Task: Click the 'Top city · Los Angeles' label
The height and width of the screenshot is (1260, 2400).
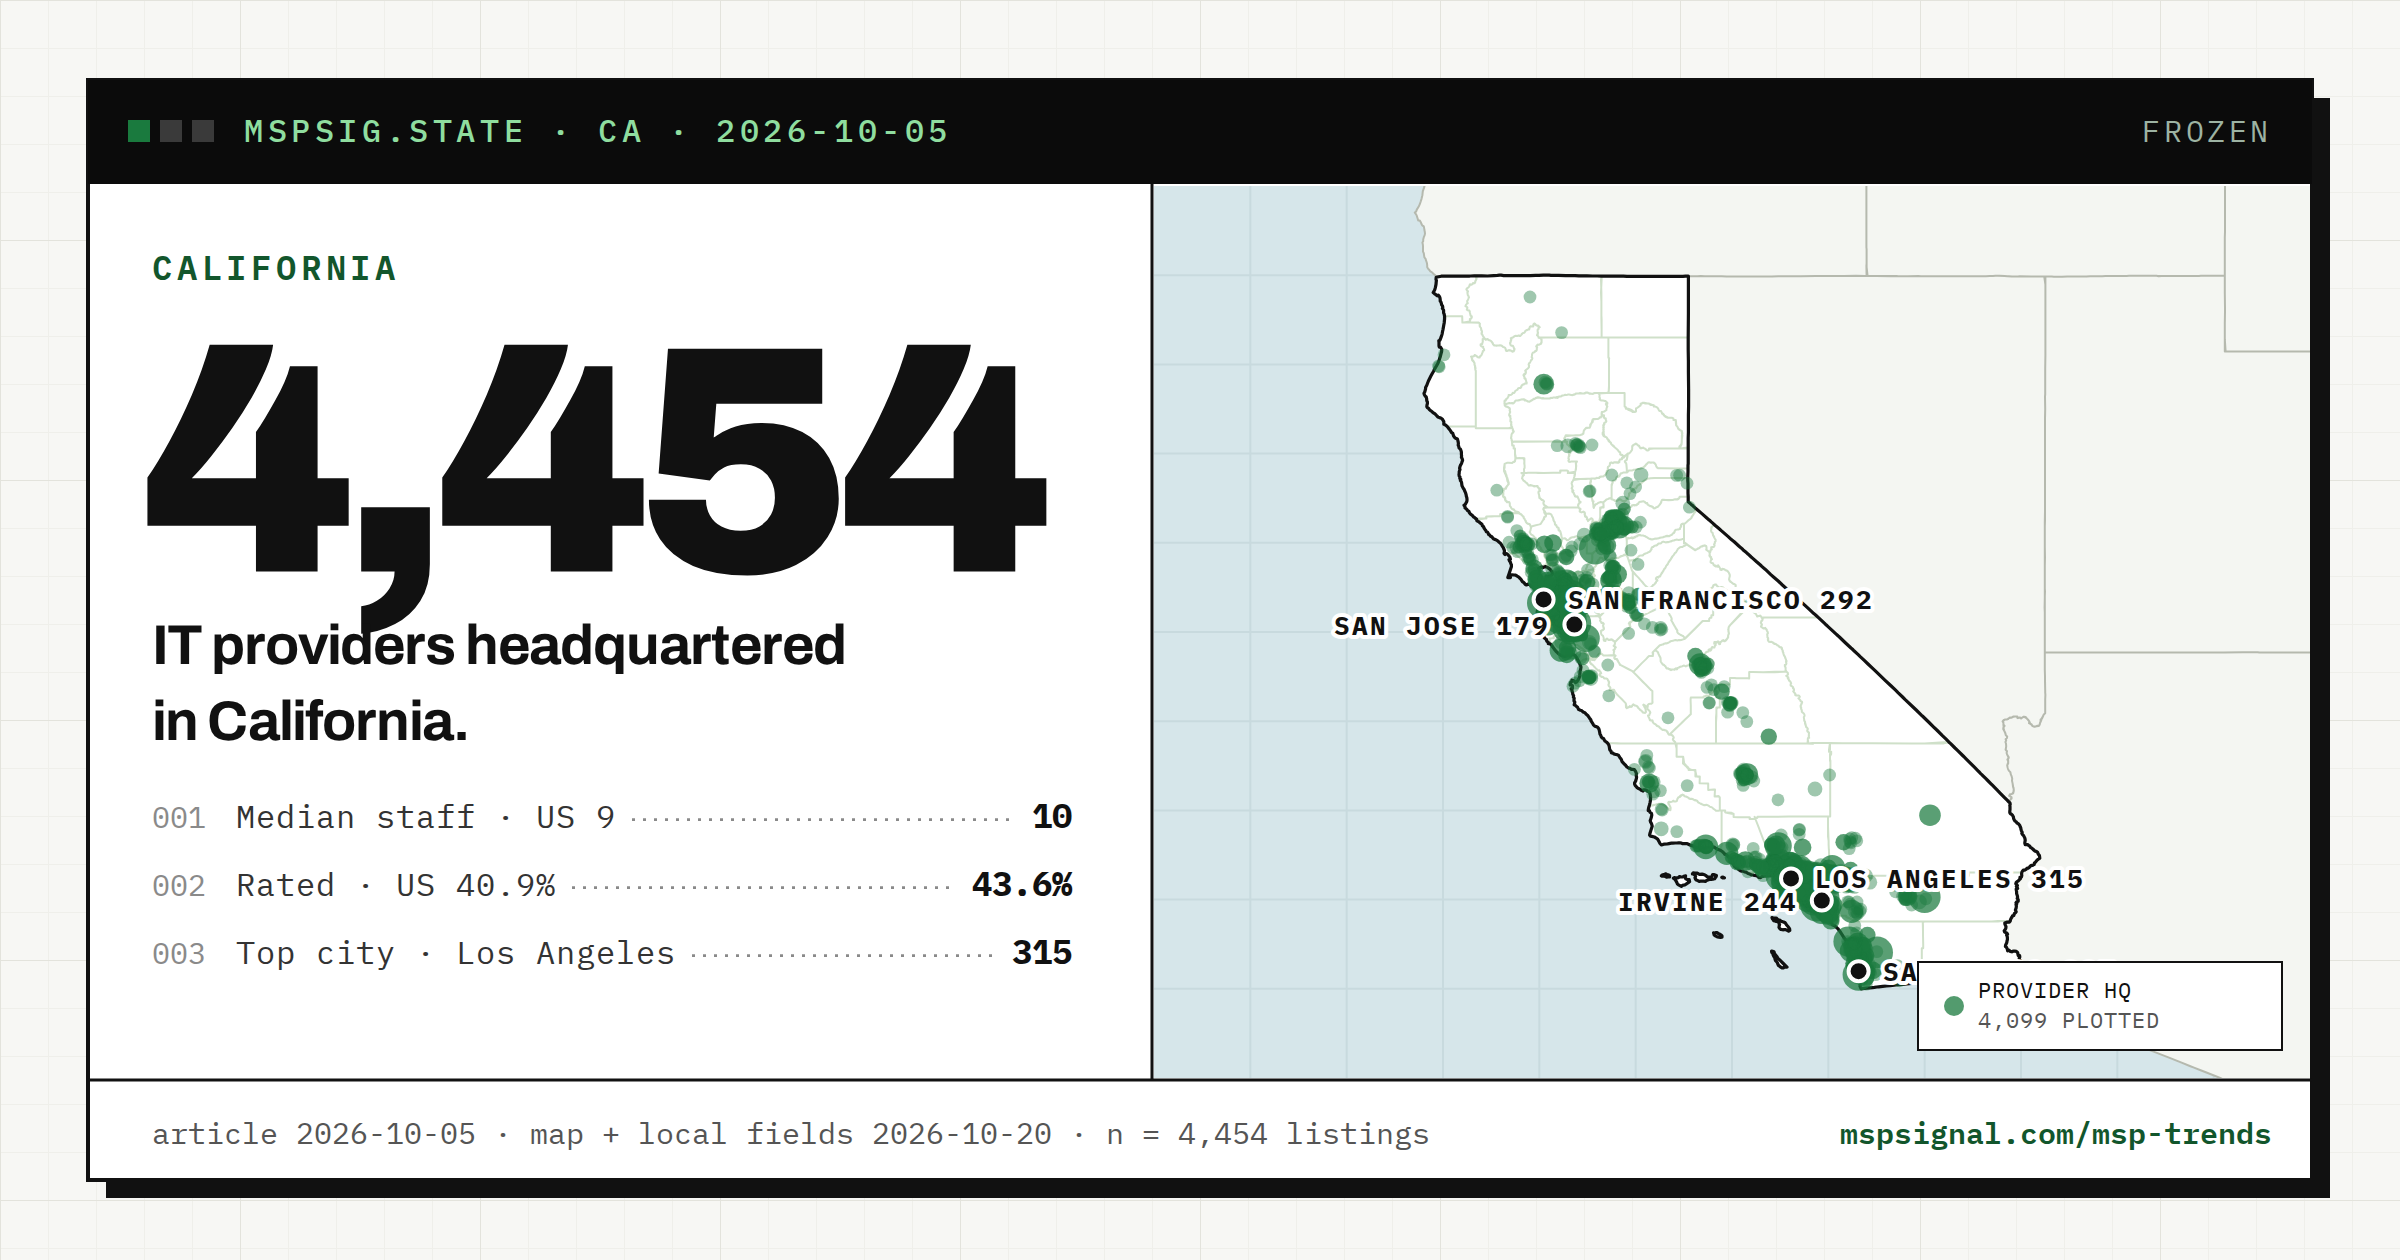Action: (x=456, y=953)
